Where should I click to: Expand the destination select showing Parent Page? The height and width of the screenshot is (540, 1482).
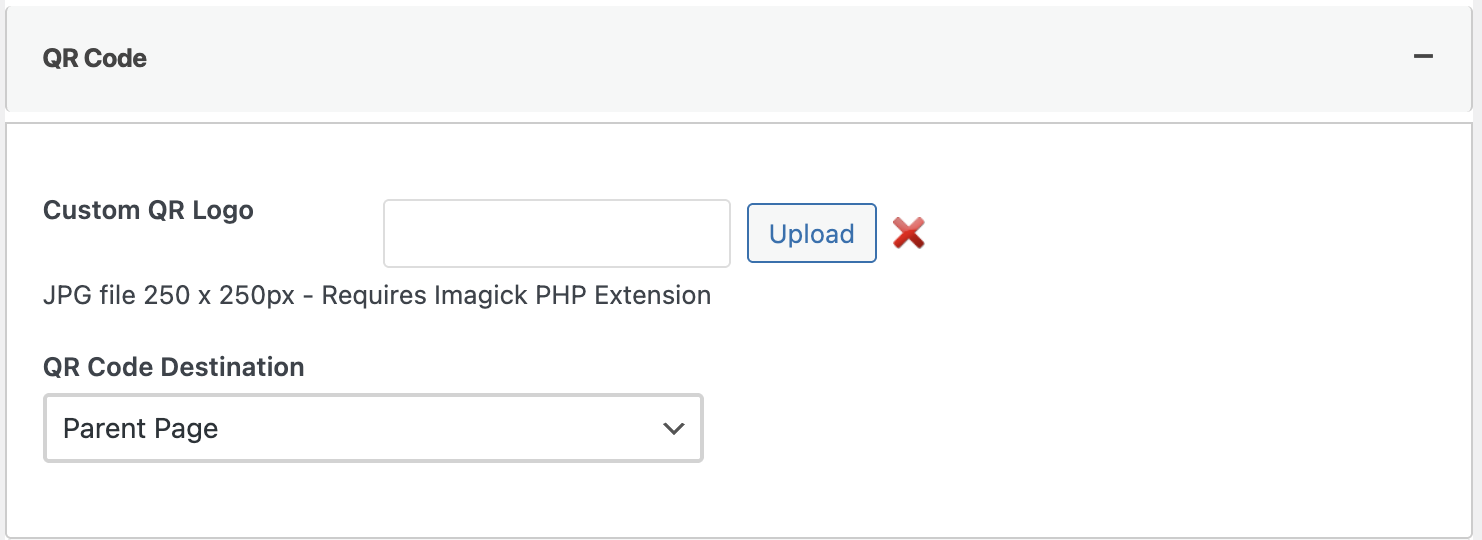373,428
